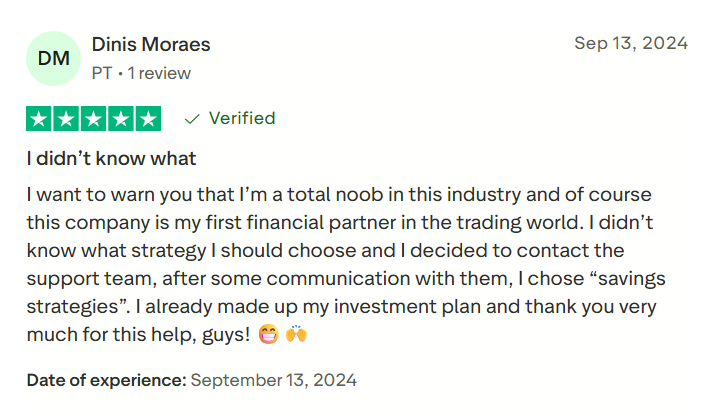Click the third green rating star
The height and width of the screenshot is (419, 728).
coord(93,119)
